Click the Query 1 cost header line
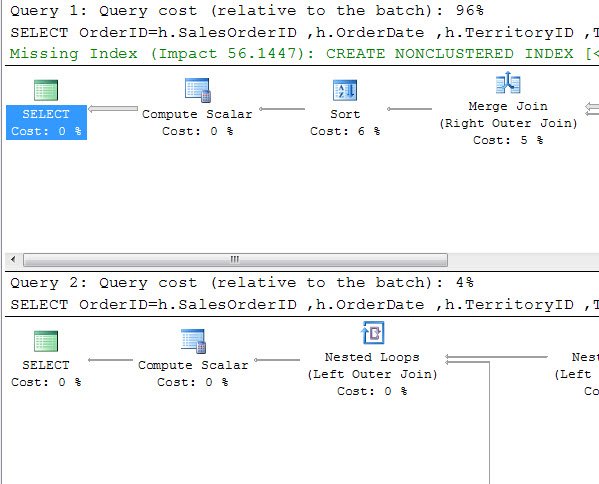 click(x=247, y=11)
